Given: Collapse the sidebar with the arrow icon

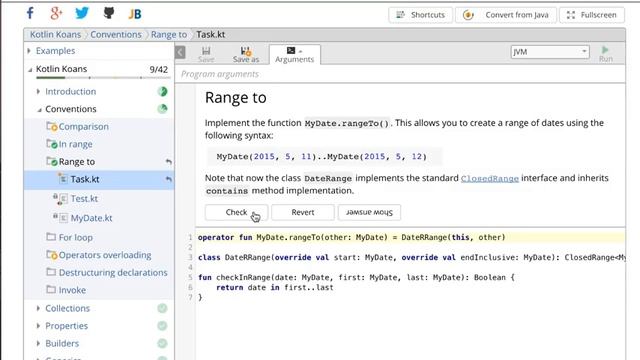Looking at the screenshot, I should [180, 52].
